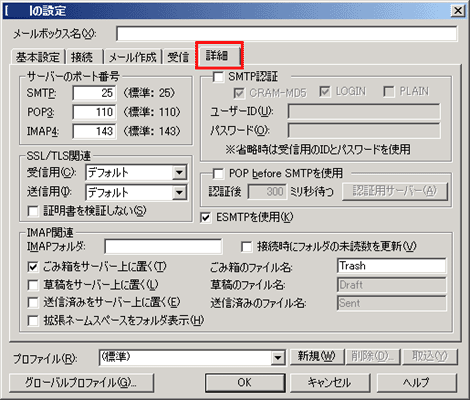
Task: Uncheck ESMTPを使用 option
Action: tap(206, 218)
